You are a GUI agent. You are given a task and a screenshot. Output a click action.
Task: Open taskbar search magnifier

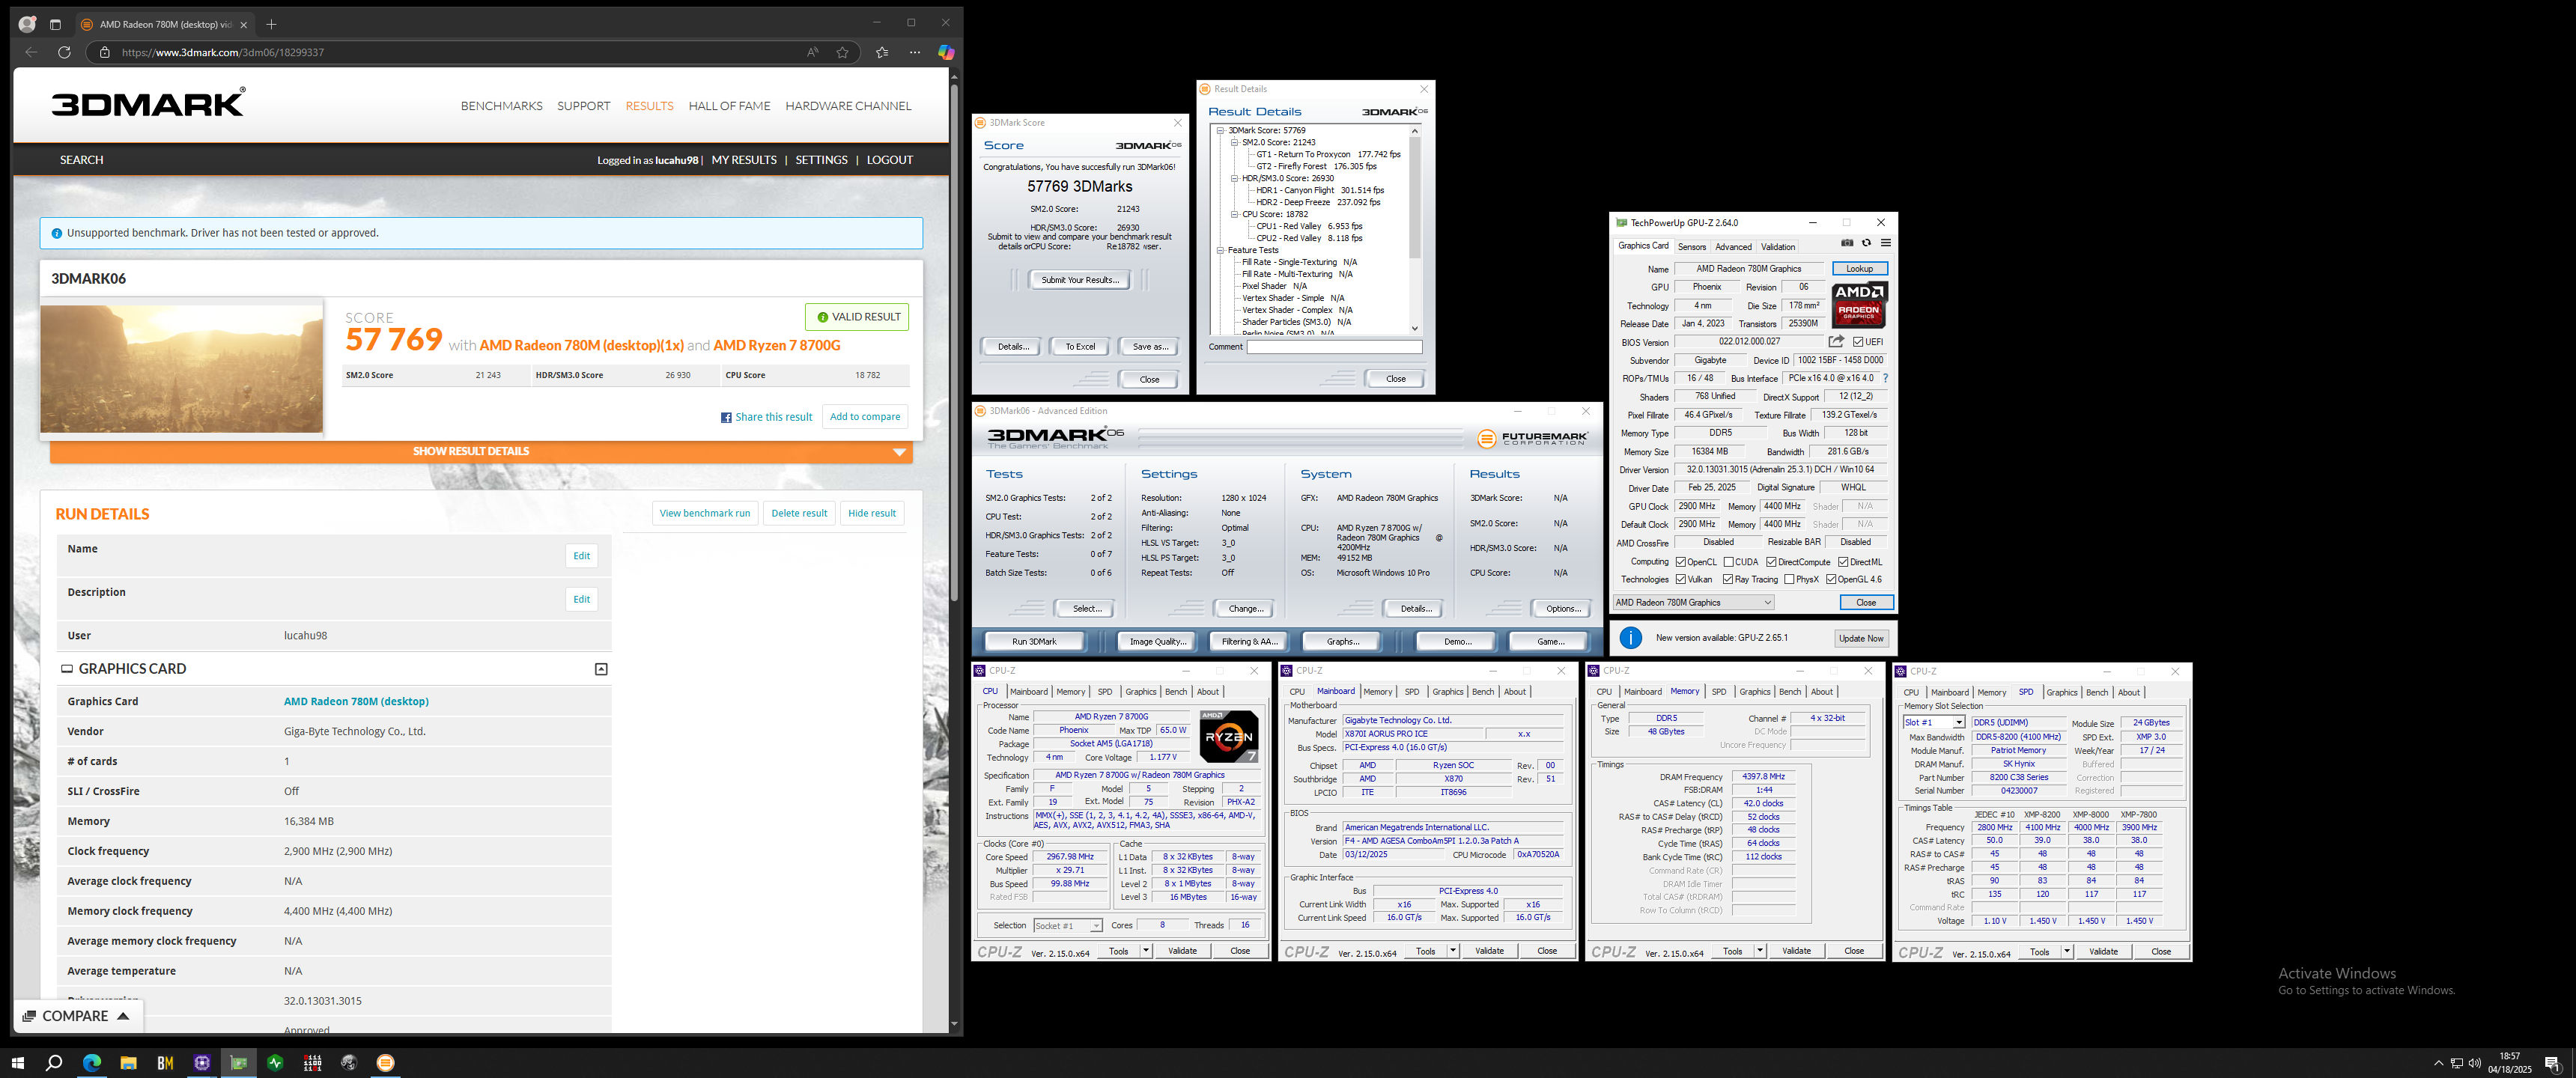54,1063
